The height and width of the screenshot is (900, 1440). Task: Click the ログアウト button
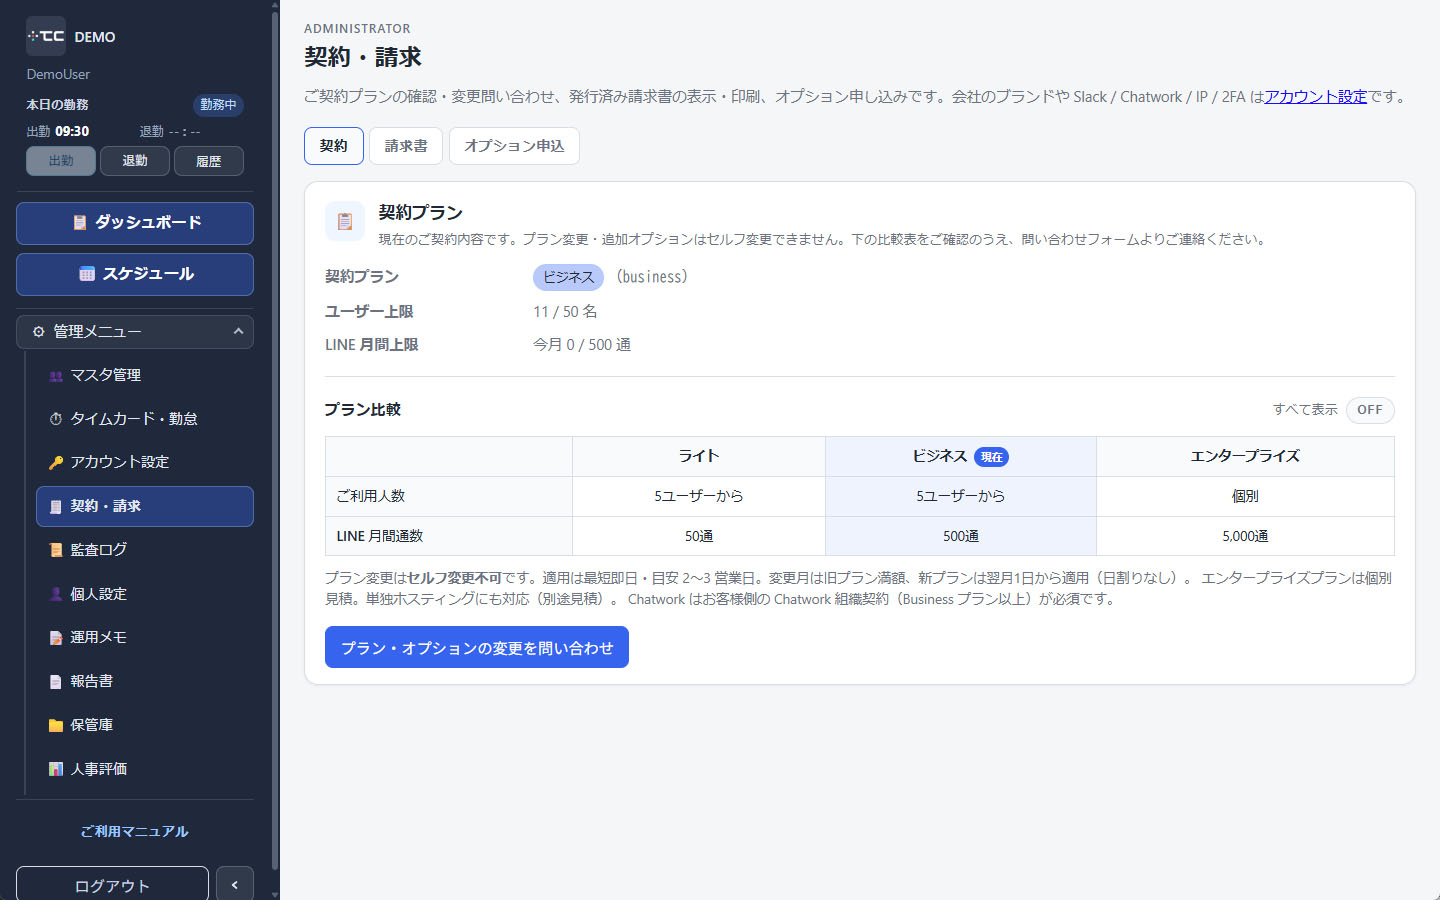tap(112, 885)
